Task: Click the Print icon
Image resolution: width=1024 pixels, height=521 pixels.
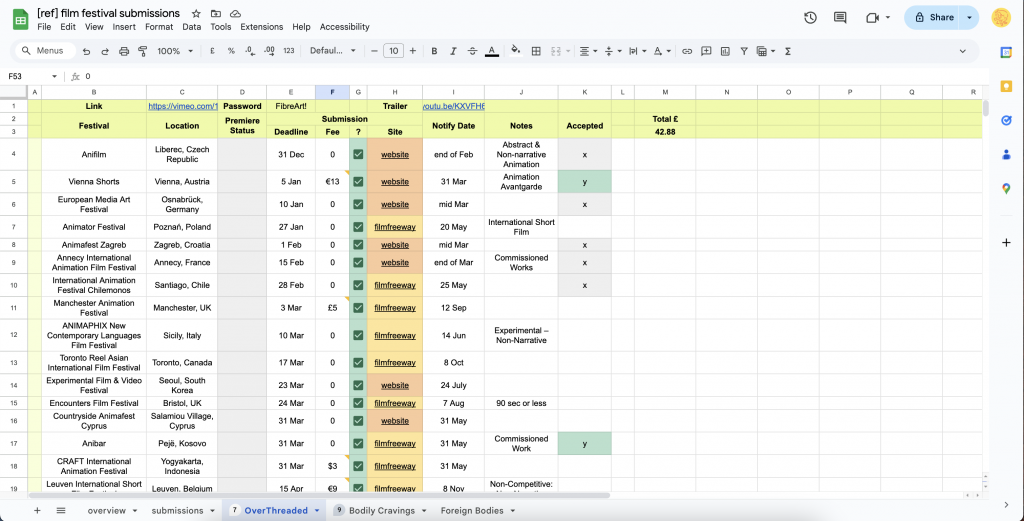Action: [124, 51]
